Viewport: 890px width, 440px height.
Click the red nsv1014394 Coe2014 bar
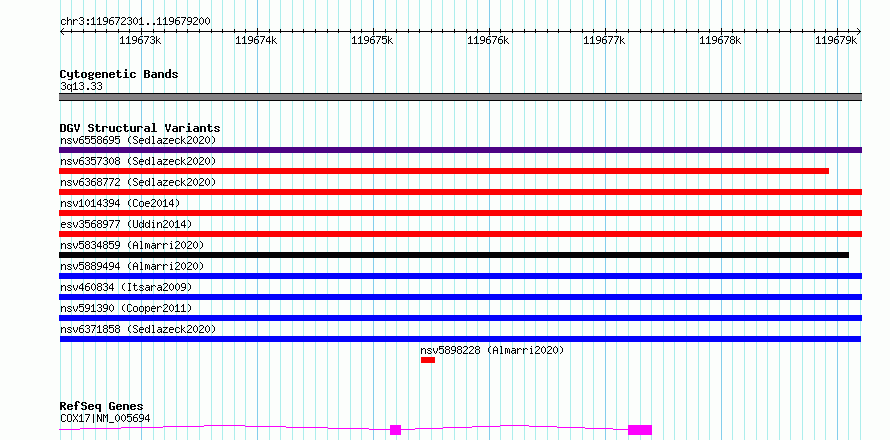pyautogui.click(x=460, y=213)
